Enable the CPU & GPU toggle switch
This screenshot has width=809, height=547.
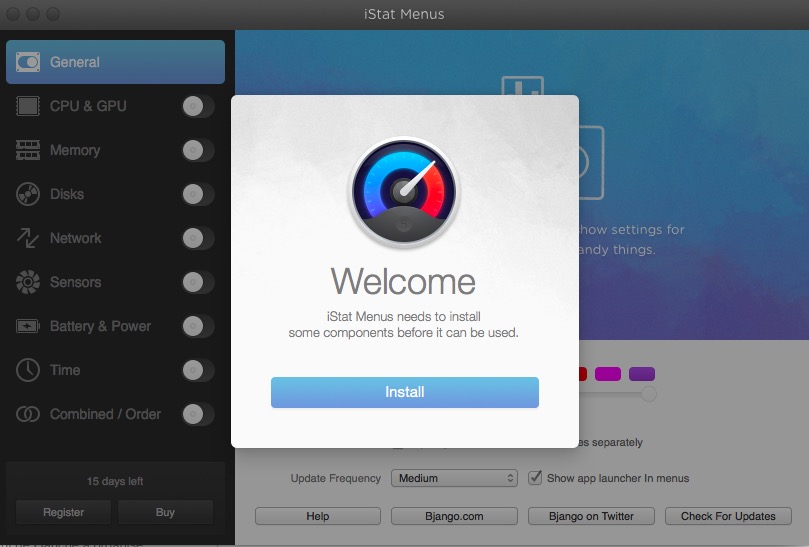tap(198, 106)
